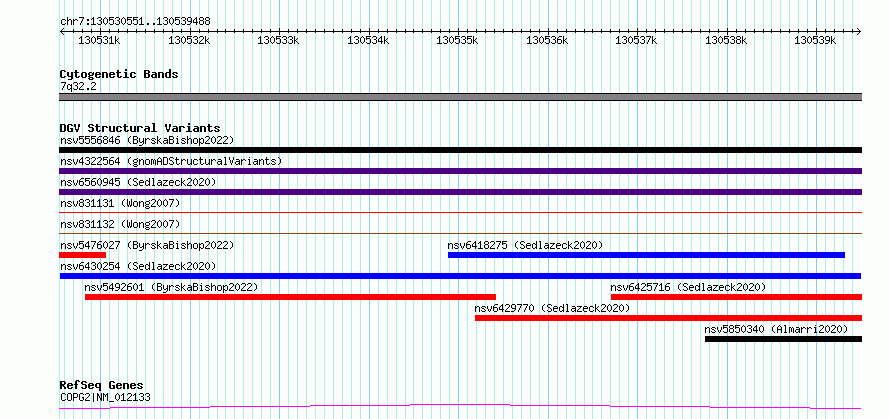The image size is (890, 419).
Task: Click the 7q32.2 band label
Action: click(78, 86)
